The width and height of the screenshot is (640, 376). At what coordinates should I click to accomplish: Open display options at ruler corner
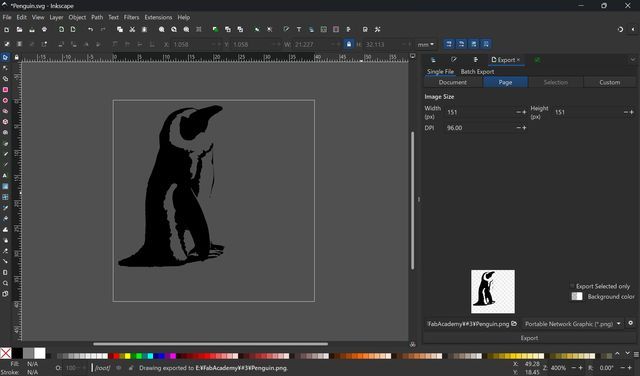pyautogui.click(x=413, y=56)
